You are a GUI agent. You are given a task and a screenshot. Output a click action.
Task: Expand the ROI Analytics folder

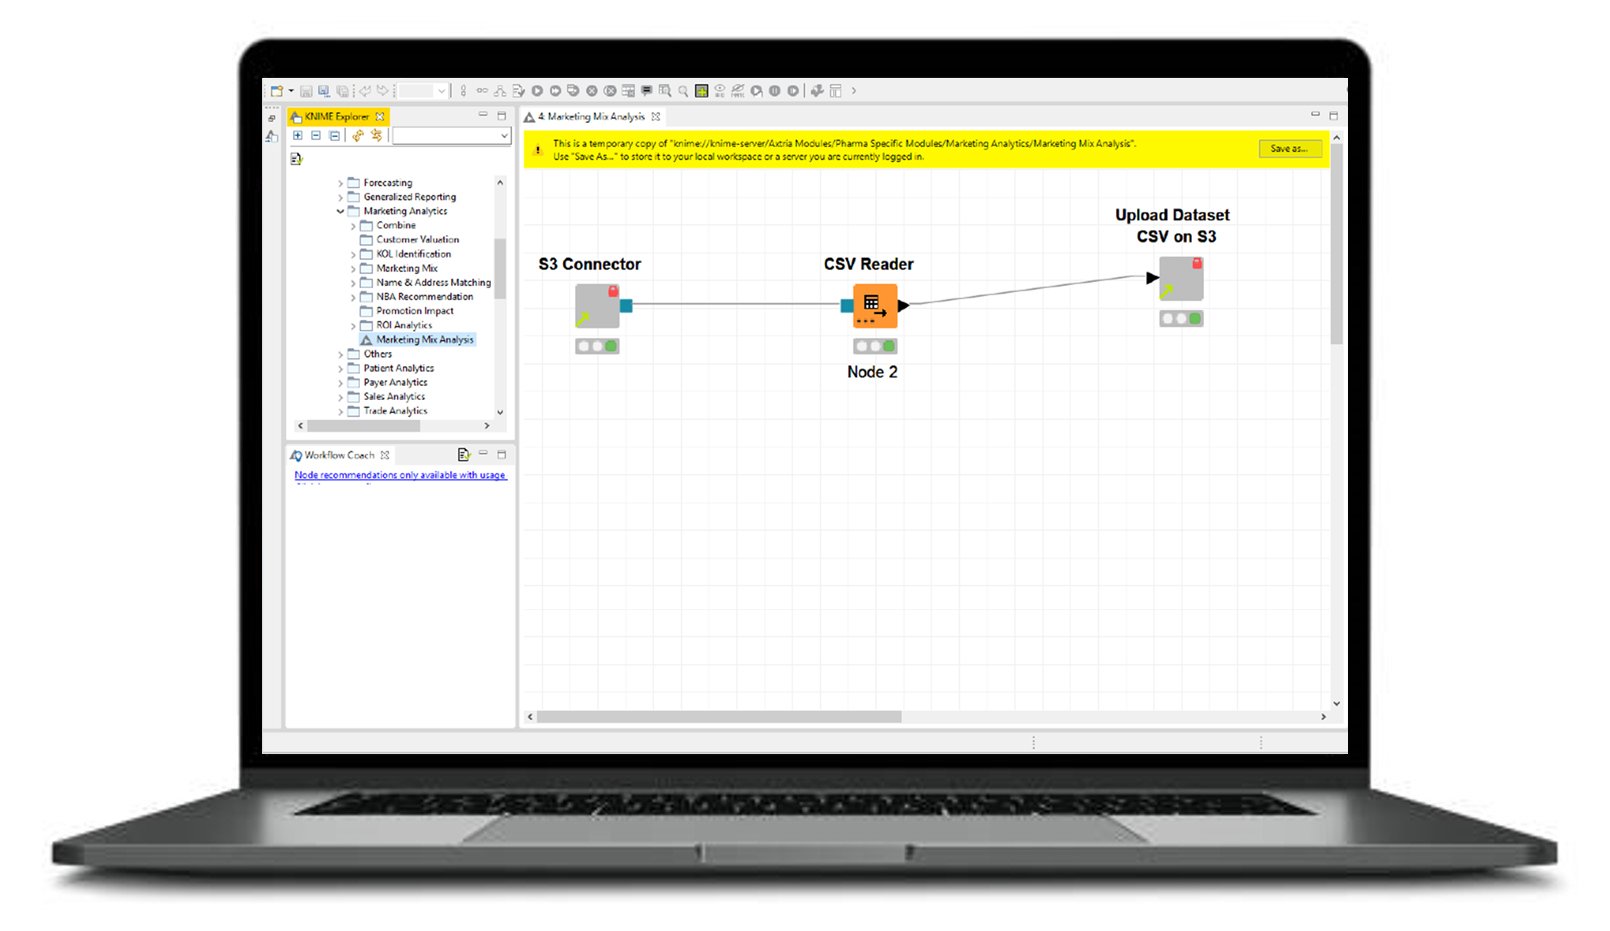353,325
